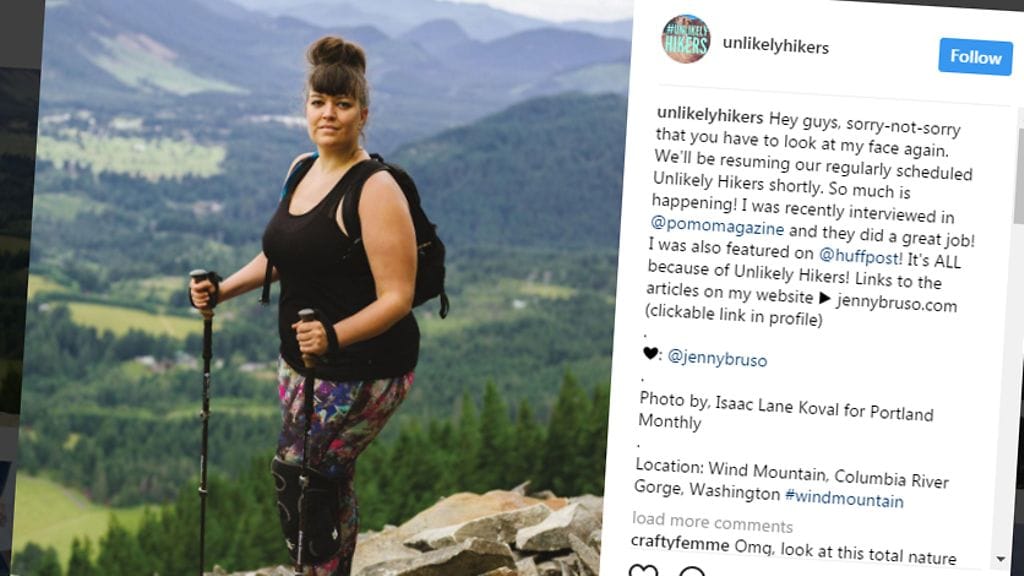Click the comments scrollbar thumb

click(1018, 174)
